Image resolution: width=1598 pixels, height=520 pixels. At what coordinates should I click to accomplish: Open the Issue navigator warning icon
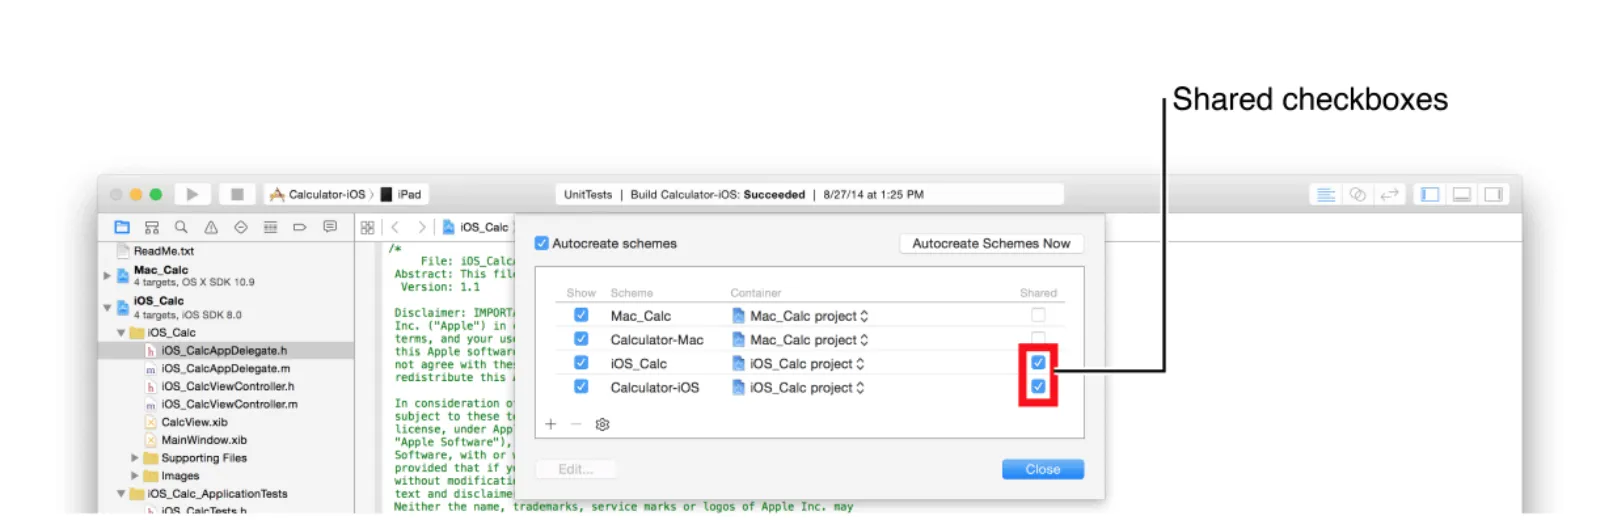tap(211, 227)
